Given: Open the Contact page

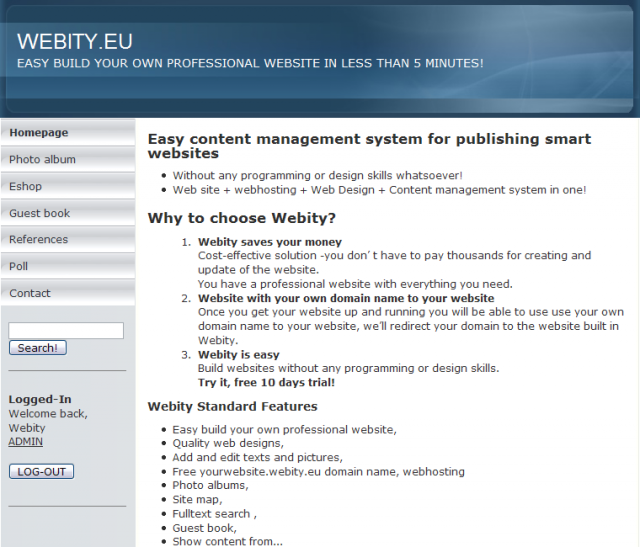Looking at the screenshot, I should (68, 293).
